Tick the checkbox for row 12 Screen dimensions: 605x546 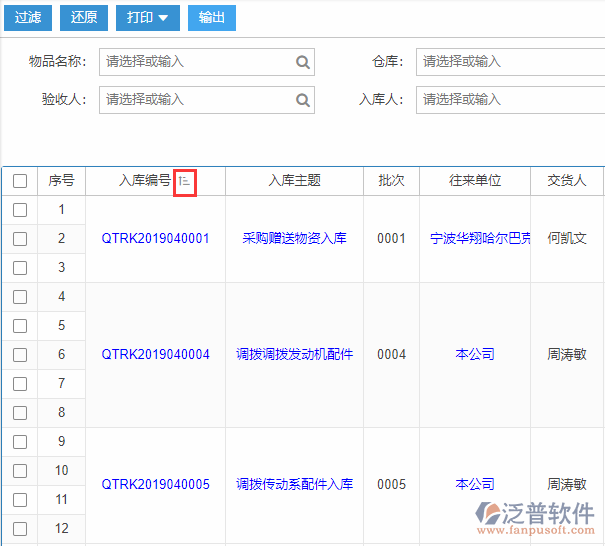point(20,529)
